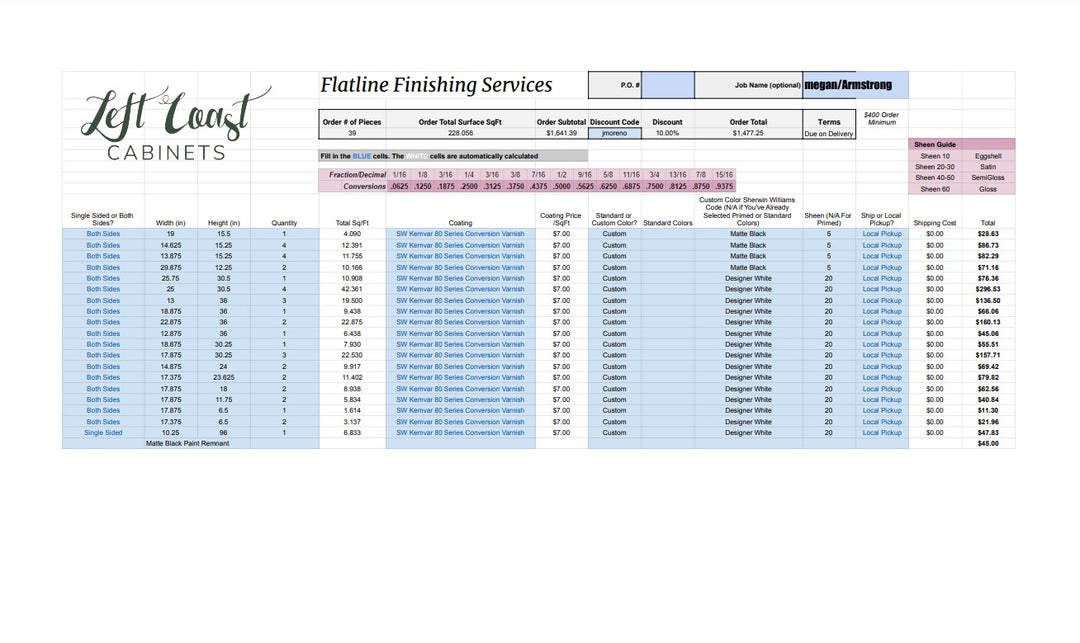Click 'Matte Black' in the $71.16 row
1080x643 pixels.
coord(748,267)
